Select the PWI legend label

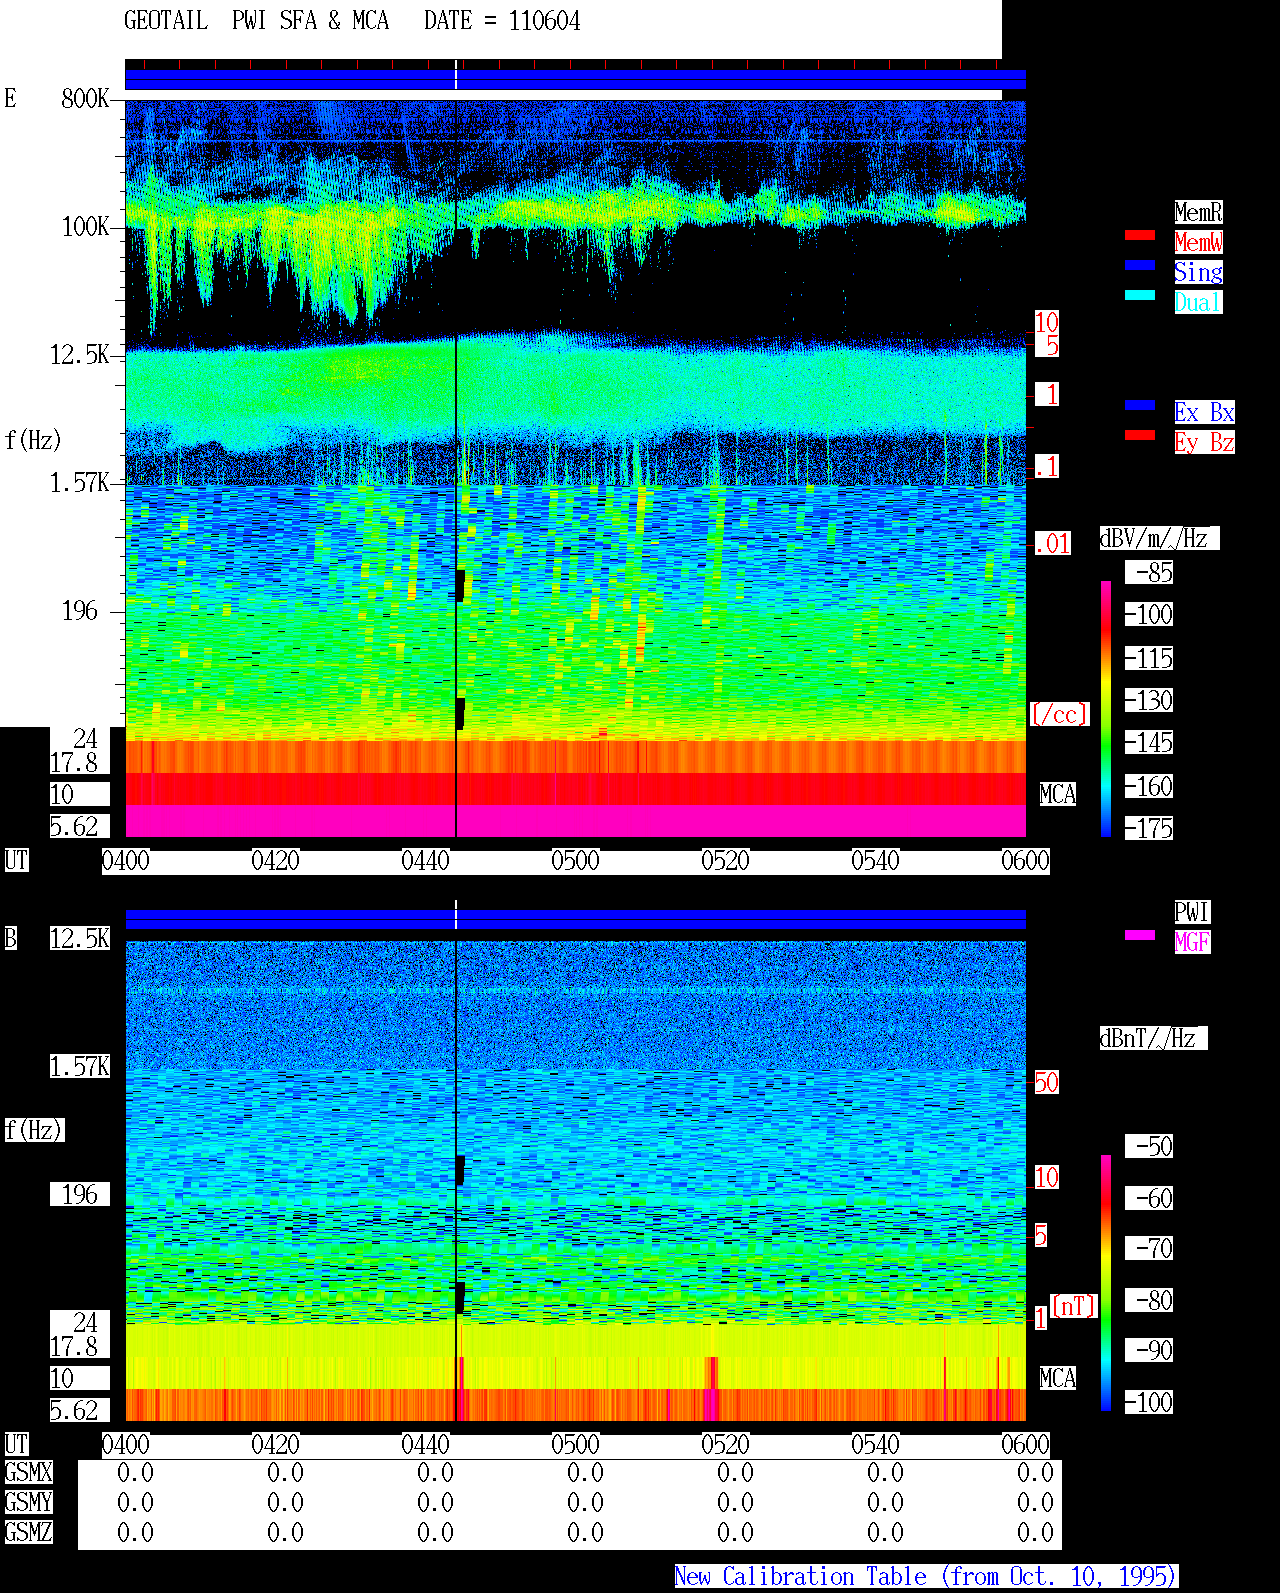pos(1192,912)
